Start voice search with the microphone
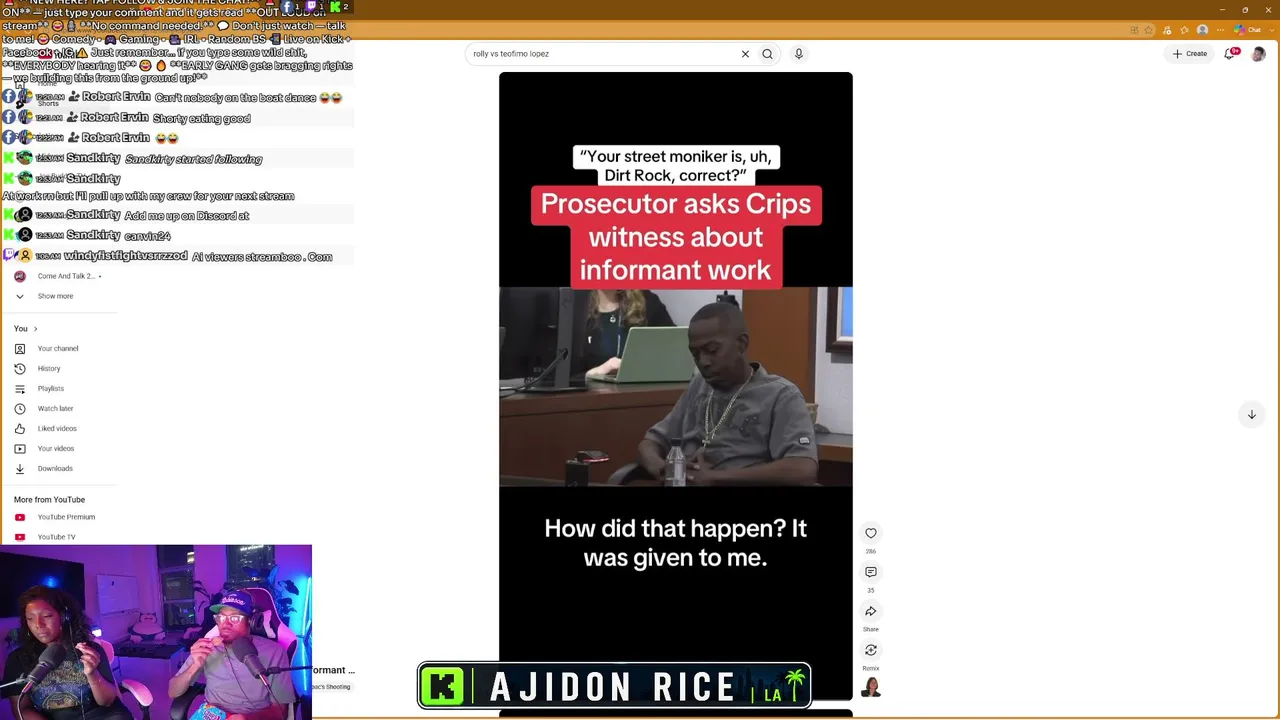Image resolution: width=1280 pixels, height=720 pixels. pos(799,54)
